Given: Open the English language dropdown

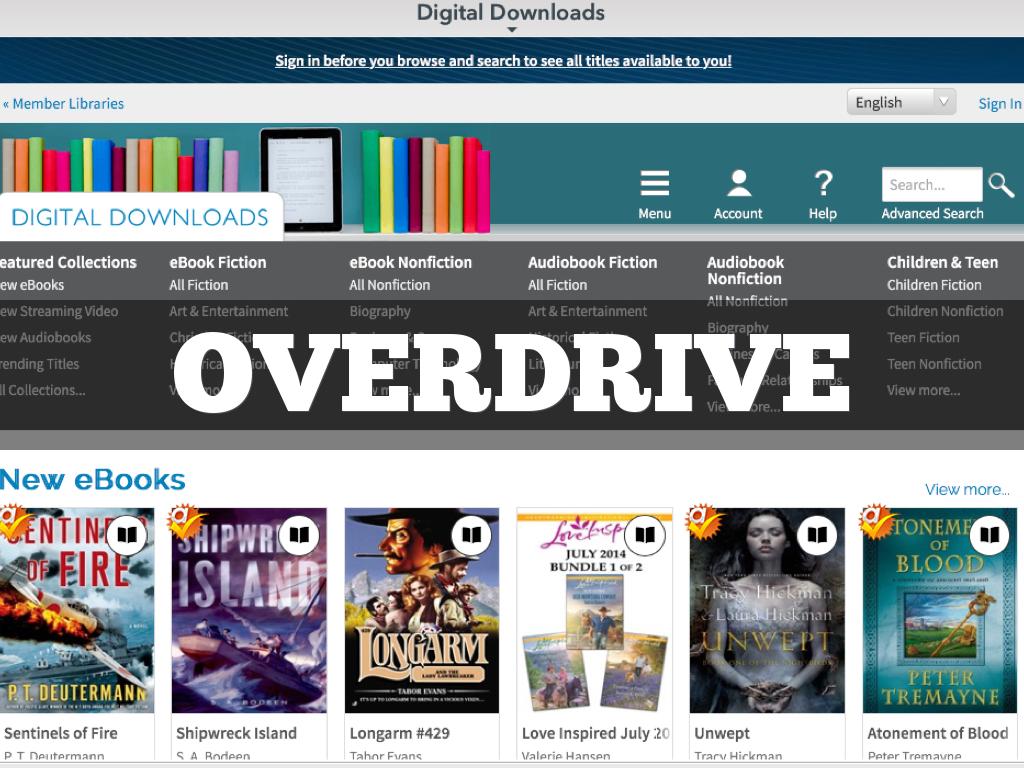Looking at the screenshot, I should click(x=901, y=103).
